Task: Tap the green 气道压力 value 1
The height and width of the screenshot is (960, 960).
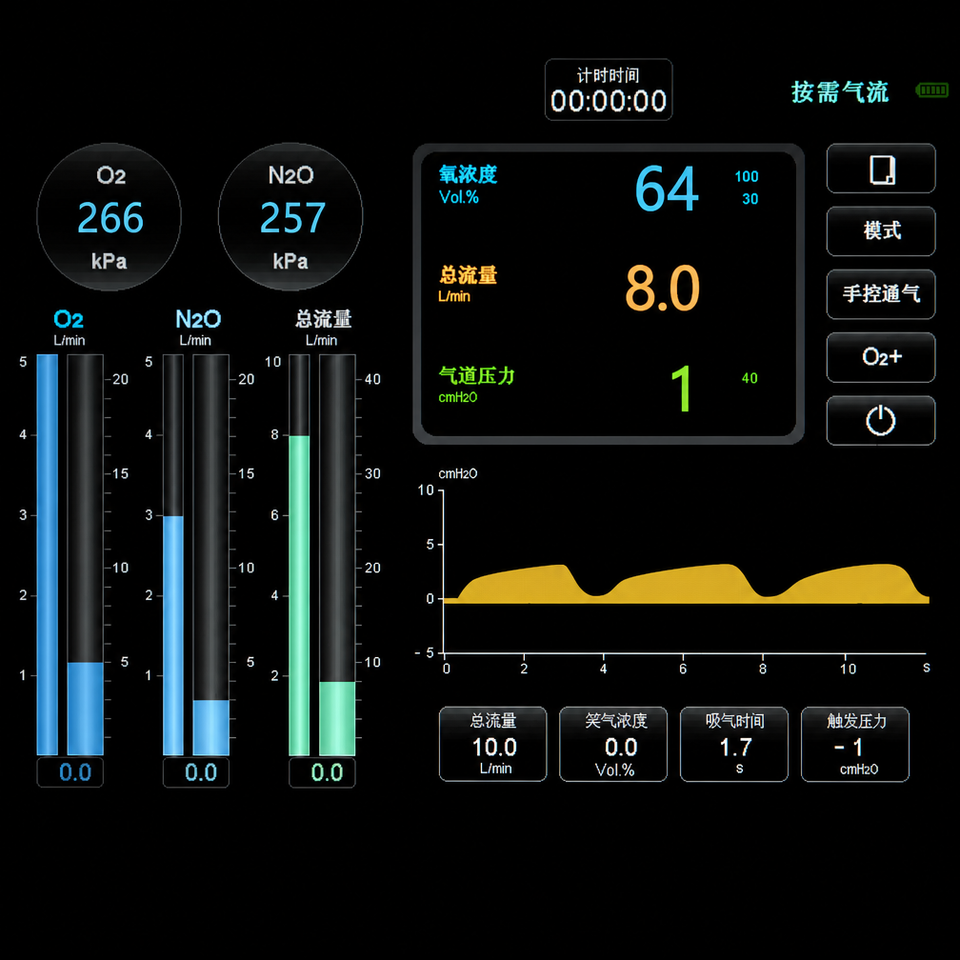Action: (x=681, y=388)
